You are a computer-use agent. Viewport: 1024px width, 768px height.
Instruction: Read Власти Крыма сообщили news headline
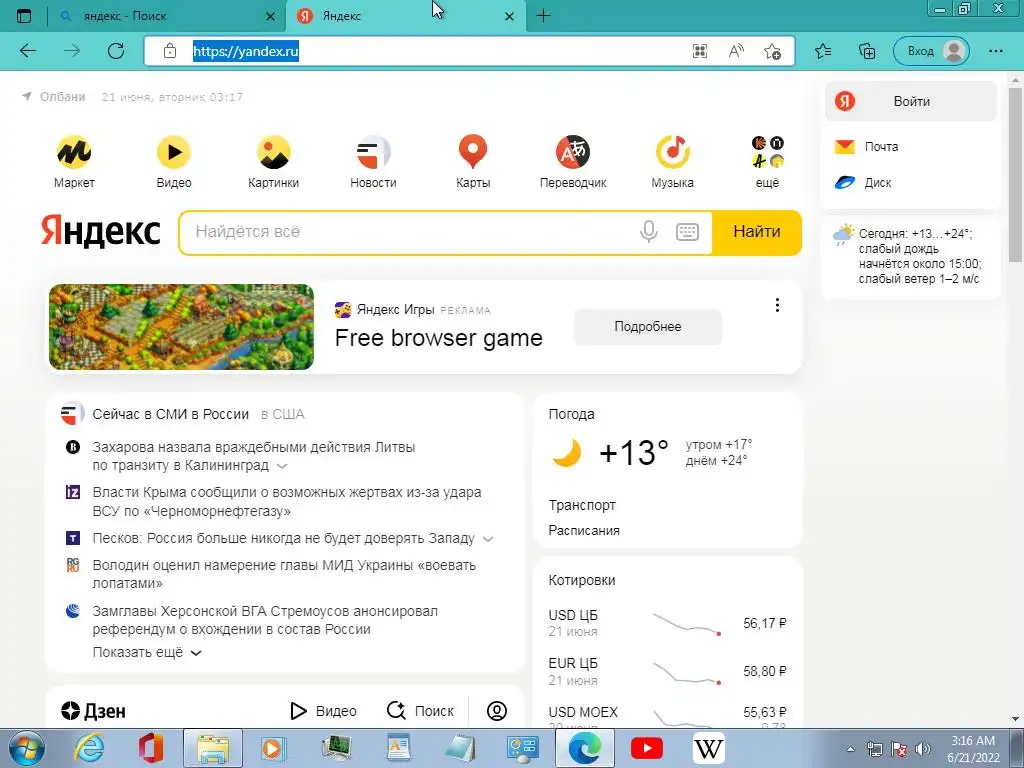click(x=287, y=502)
